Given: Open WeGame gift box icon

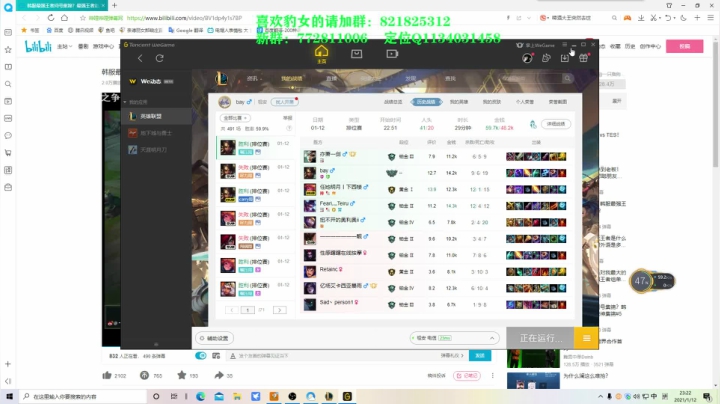Looking at the screenshot, I should pos(583,58).
